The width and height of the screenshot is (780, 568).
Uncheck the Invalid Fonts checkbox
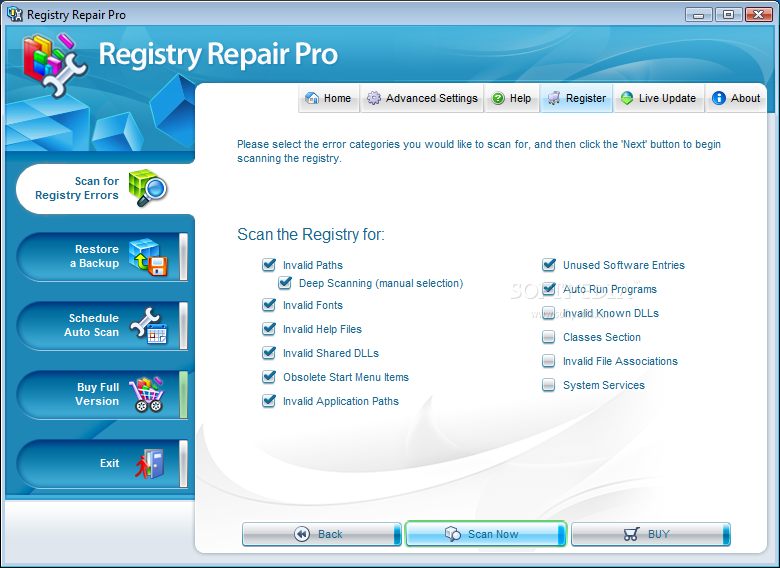click(x=269, y=304)
